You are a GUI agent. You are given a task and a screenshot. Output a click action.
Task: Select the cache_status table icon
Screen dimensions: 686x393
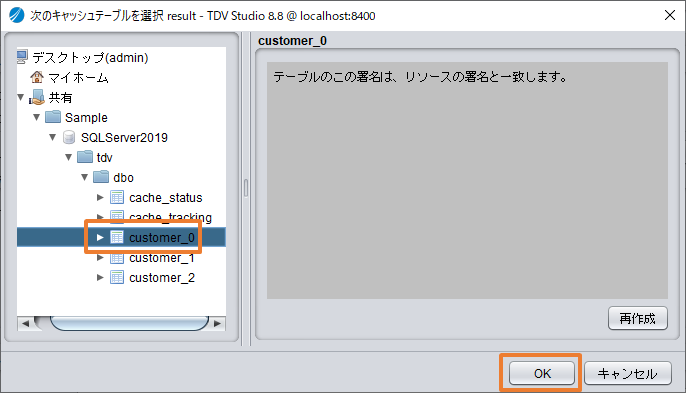pyautogui.click(x=117, y=197)
